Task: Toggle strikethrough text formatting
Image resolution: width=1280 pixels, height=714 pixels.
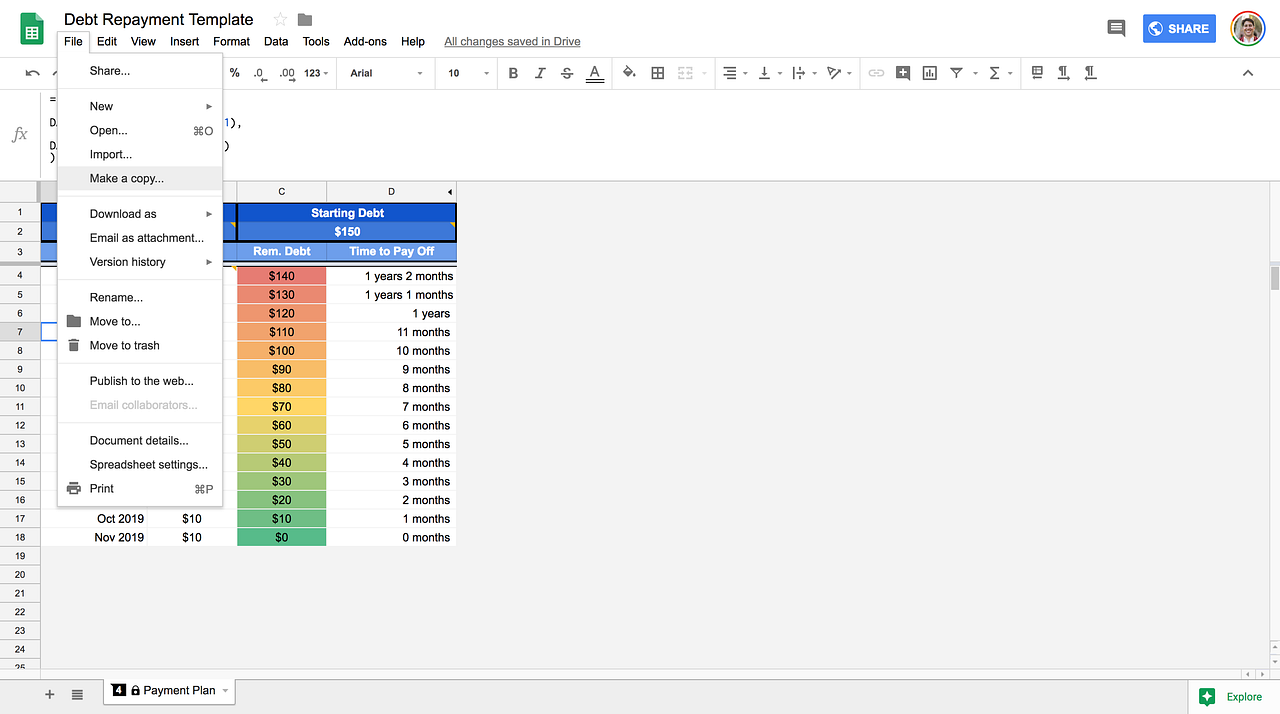Action: (x=567, y=73)
